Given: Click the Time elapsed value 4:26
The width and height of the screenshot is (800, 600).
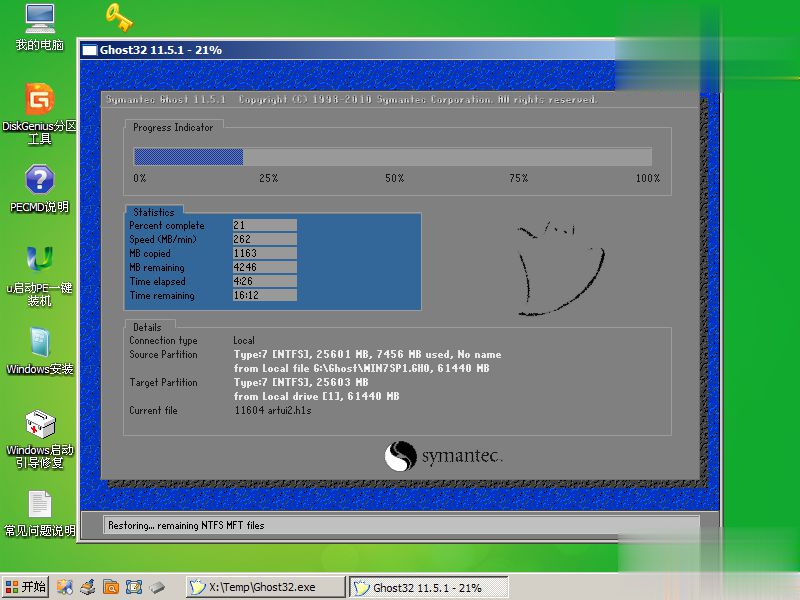Looking at the screenshot, I should click(264, 281).
